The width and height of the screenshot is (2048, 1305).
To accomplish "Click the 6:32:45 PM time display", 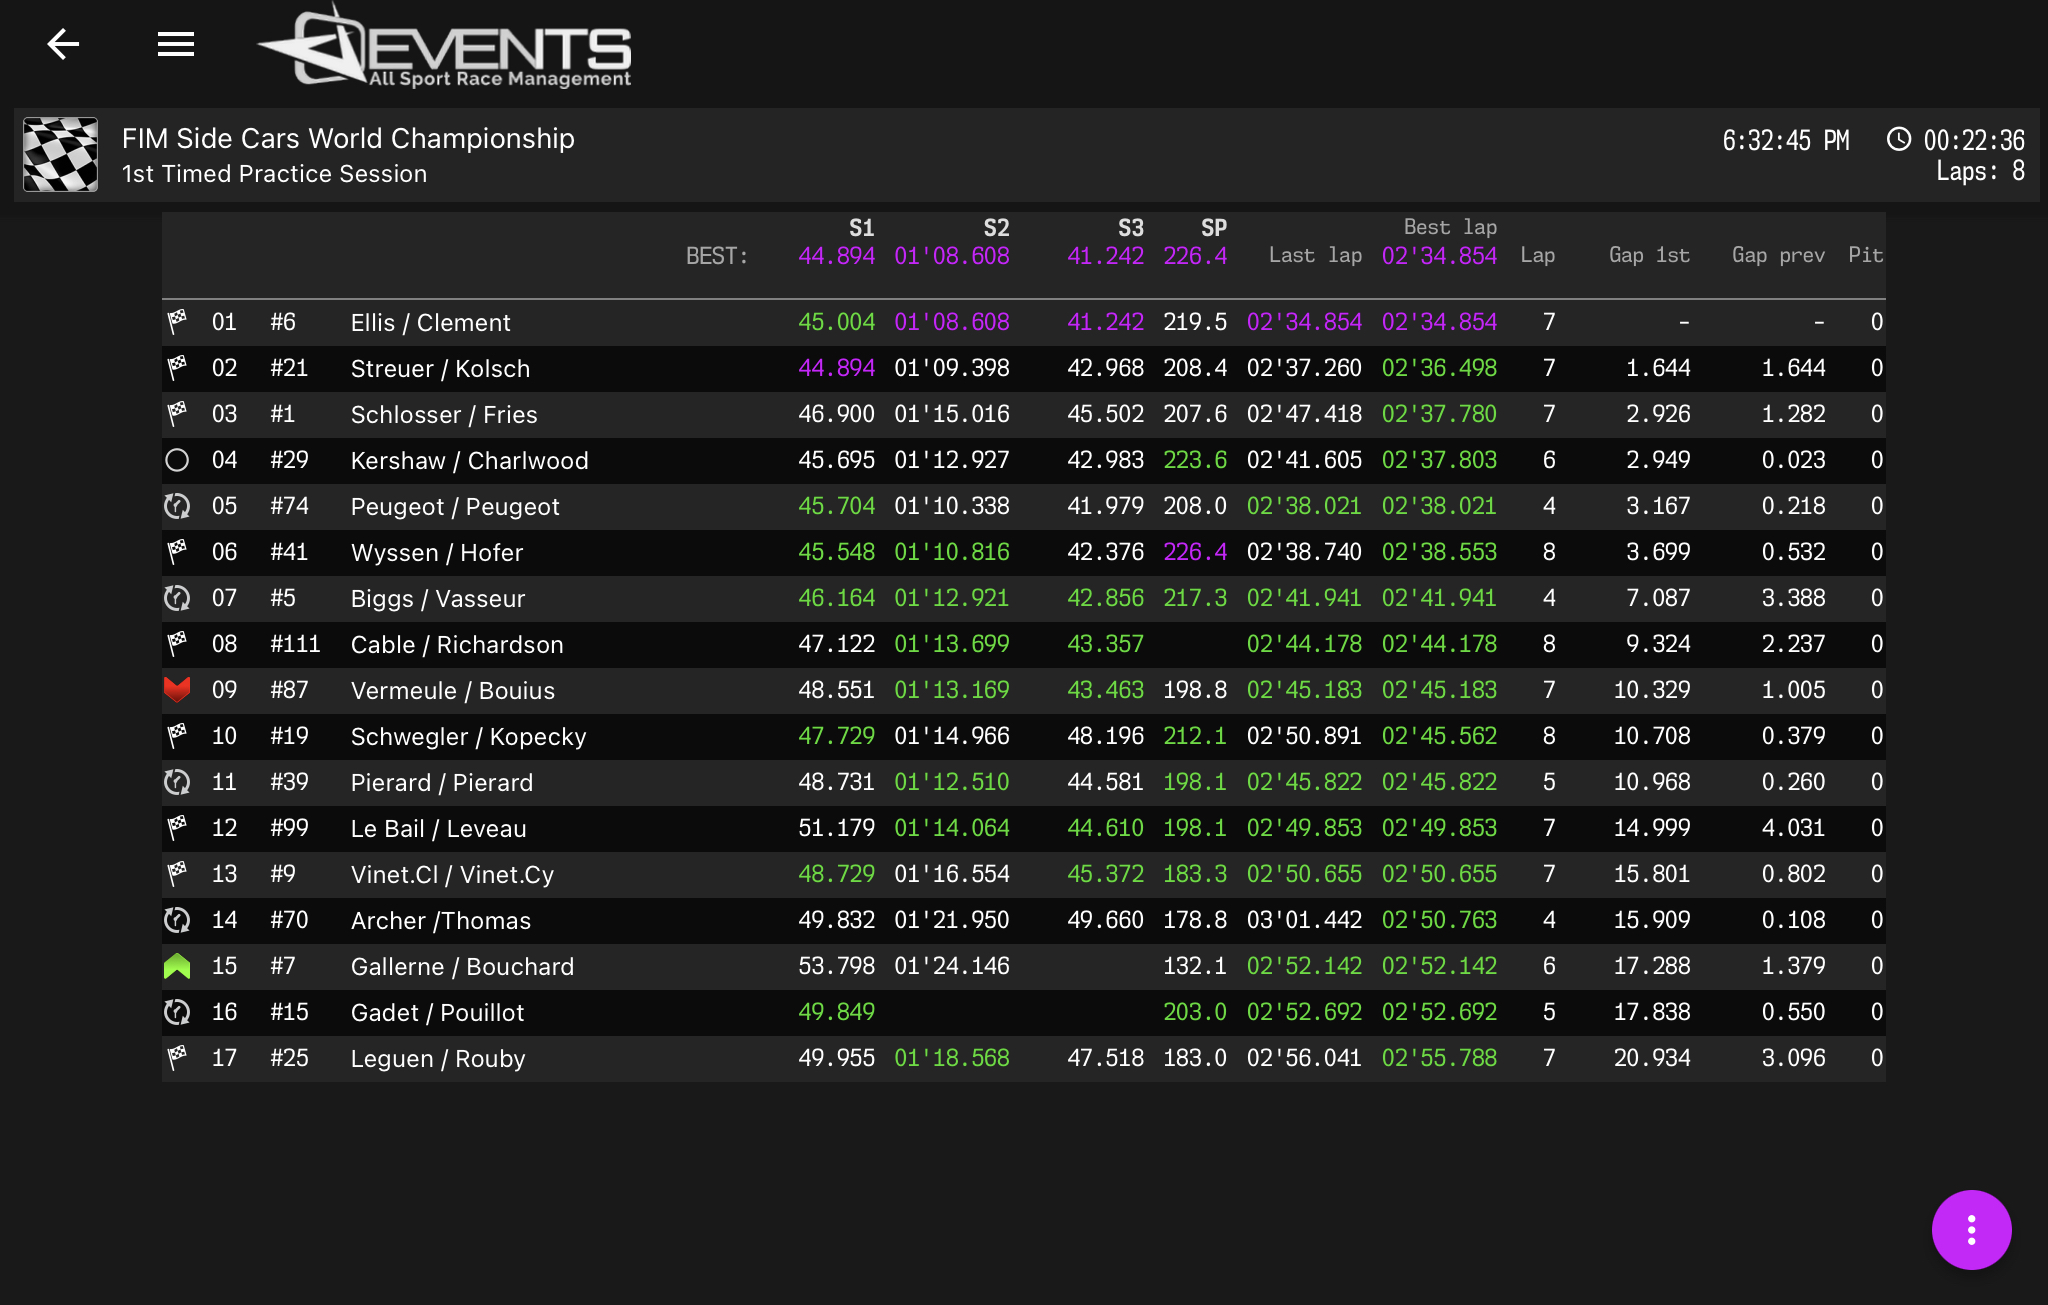I will point(1786,140).
